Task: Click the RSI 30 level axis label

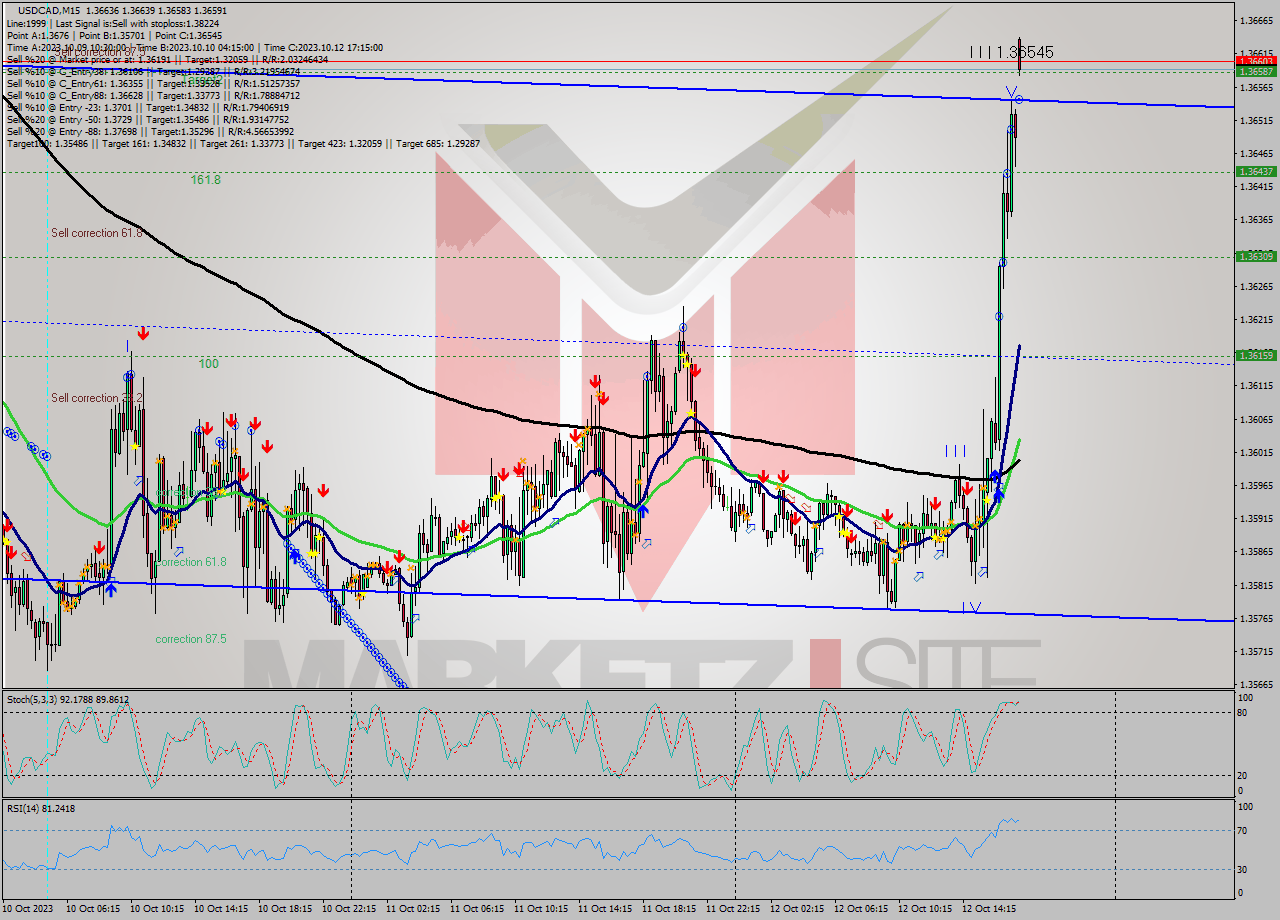Action: (1244, 869)
